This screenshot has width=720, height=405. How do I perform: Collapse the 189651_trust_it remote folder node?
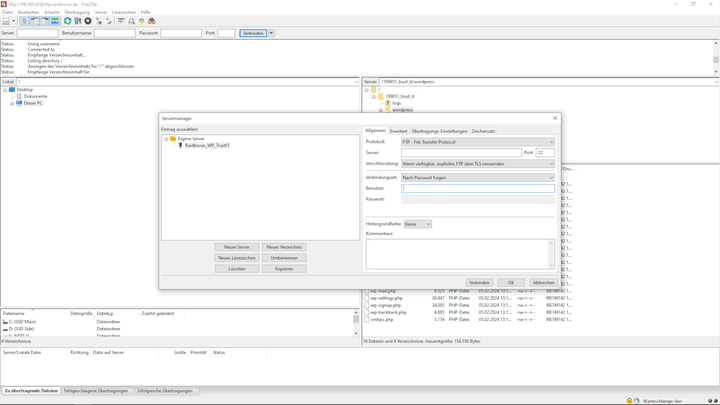coord(374,96)
